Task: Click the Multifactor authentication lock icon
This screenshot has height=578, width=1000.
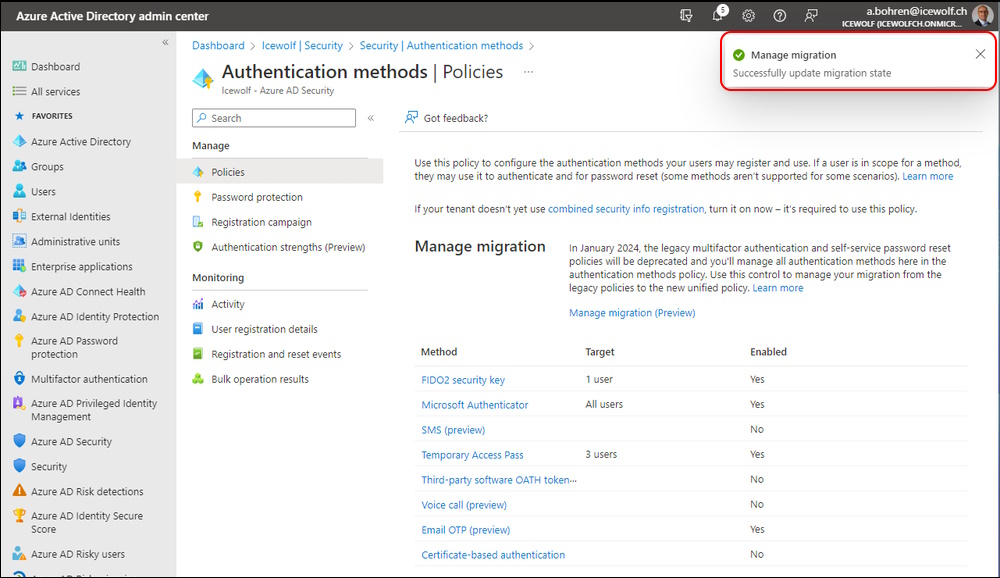Action: (19, 378)
